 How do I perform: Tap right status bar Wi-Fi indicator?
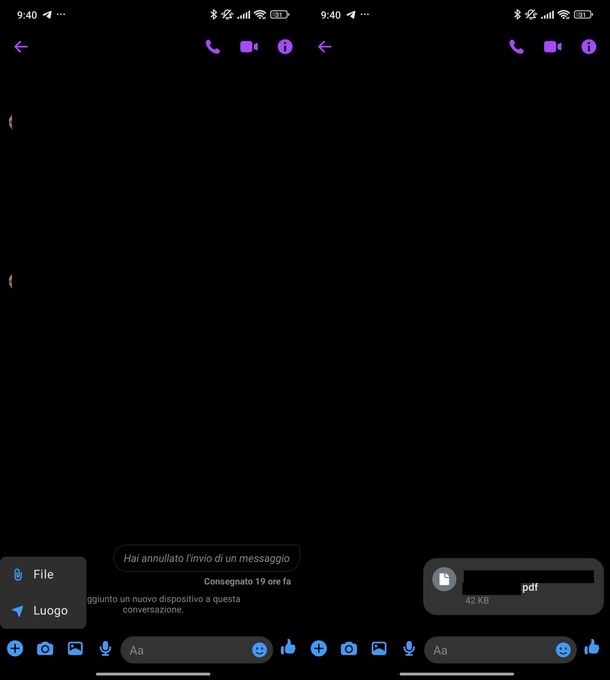tap(564, 15)
